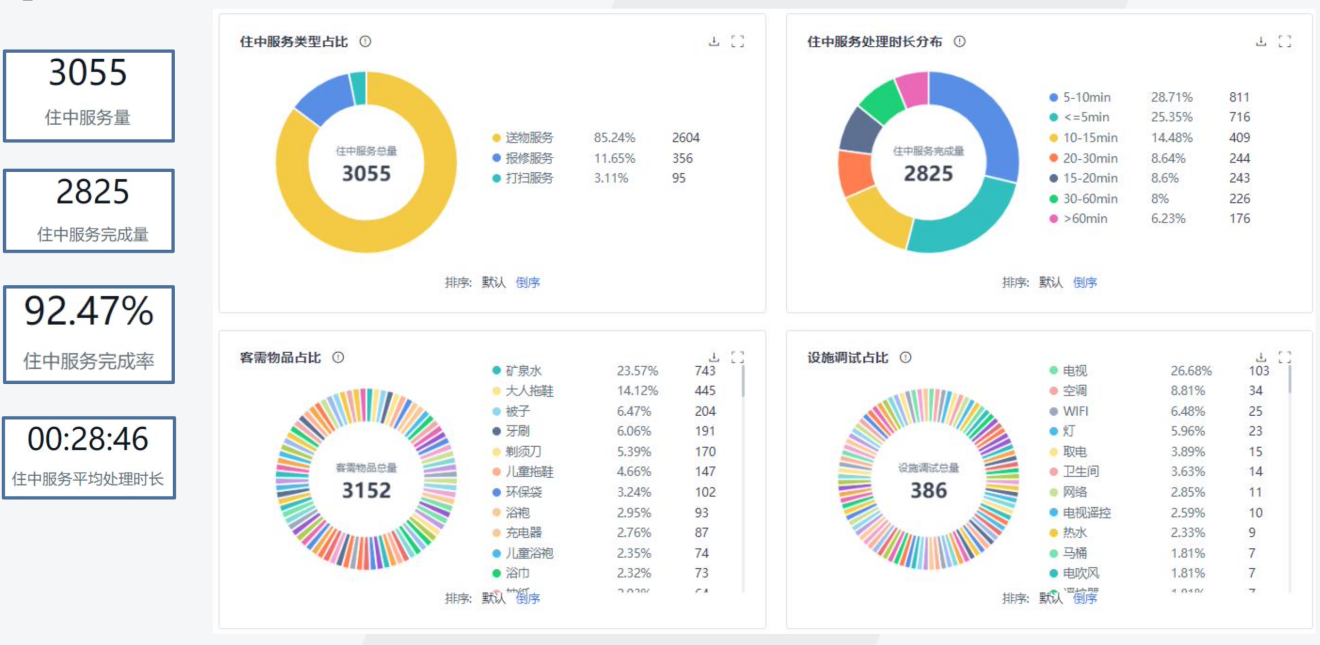Screen dimensions: 1320x645
Task: Expand 住中服务类型占比 chart to fullscreen
Action: [x=738, y=42]
